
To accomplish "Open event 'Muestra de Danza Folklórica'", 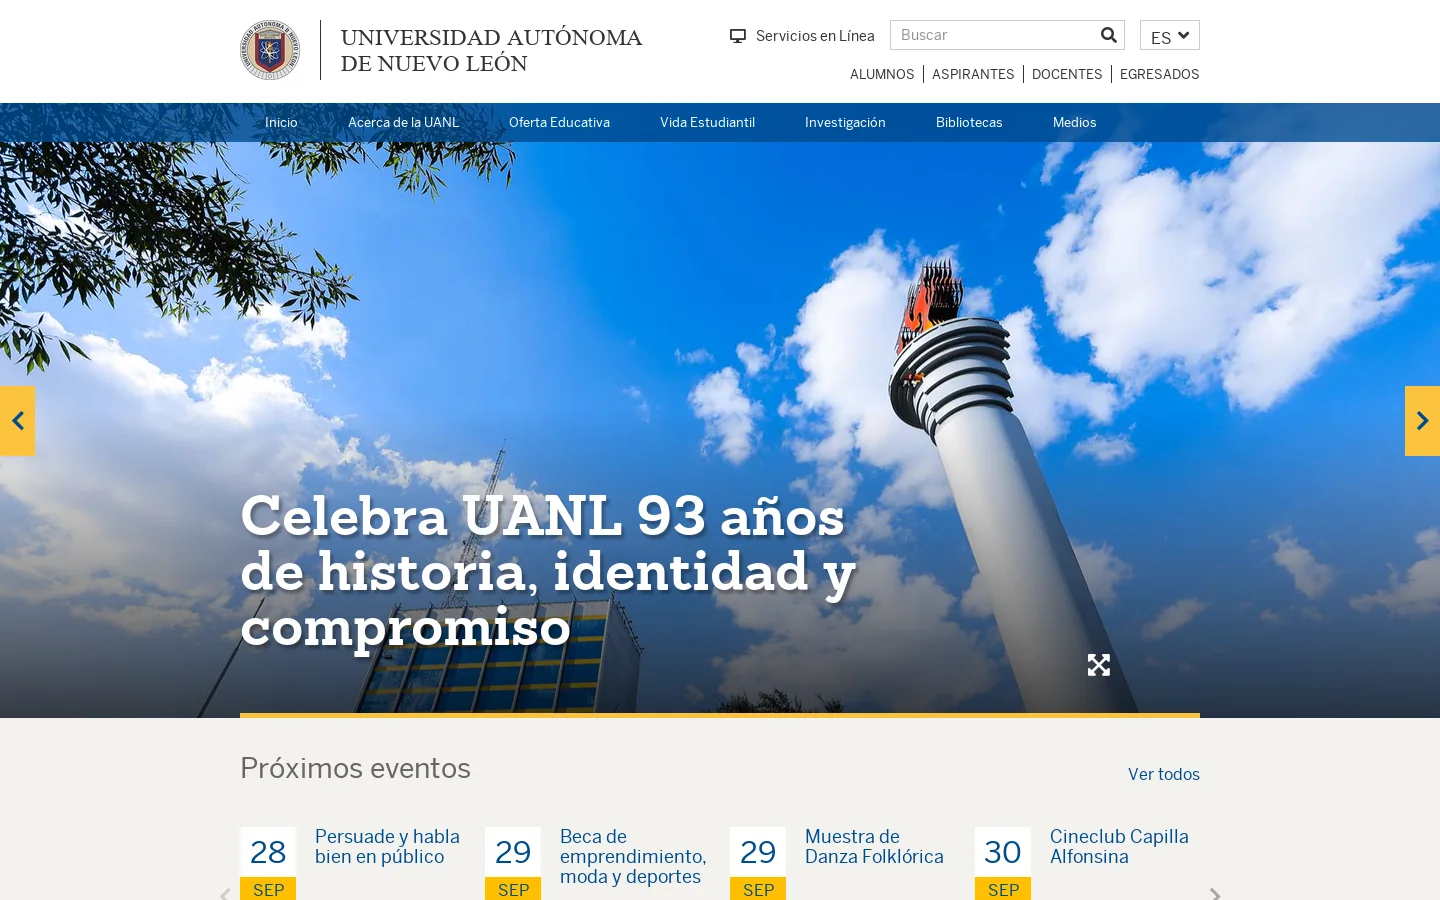I will [874, 846].
